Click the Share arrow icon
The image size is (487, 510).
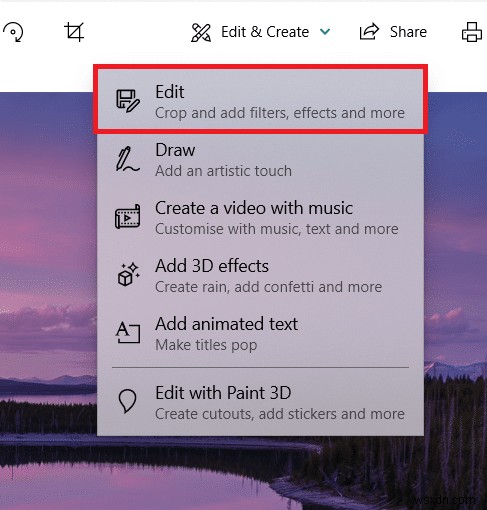(369, 32)
